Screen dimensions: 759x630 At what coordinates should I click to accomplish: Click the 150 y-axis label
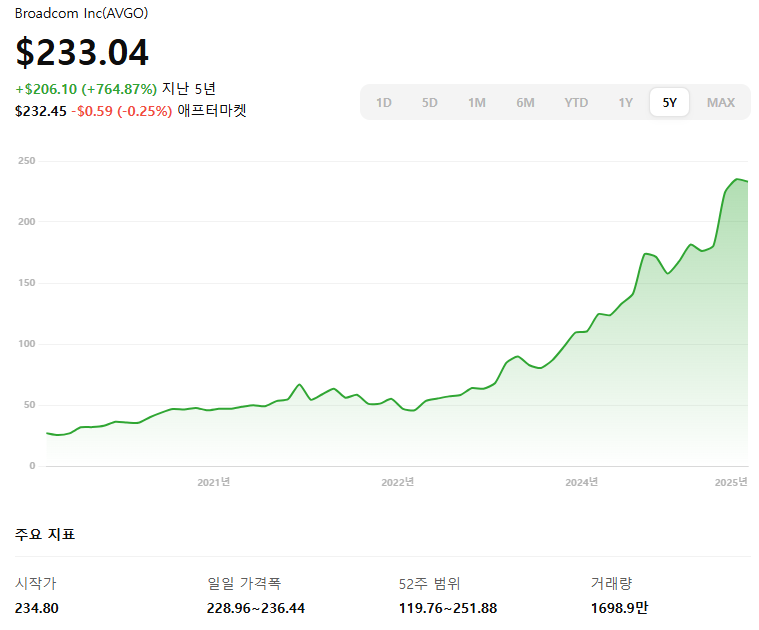point(27,283)
